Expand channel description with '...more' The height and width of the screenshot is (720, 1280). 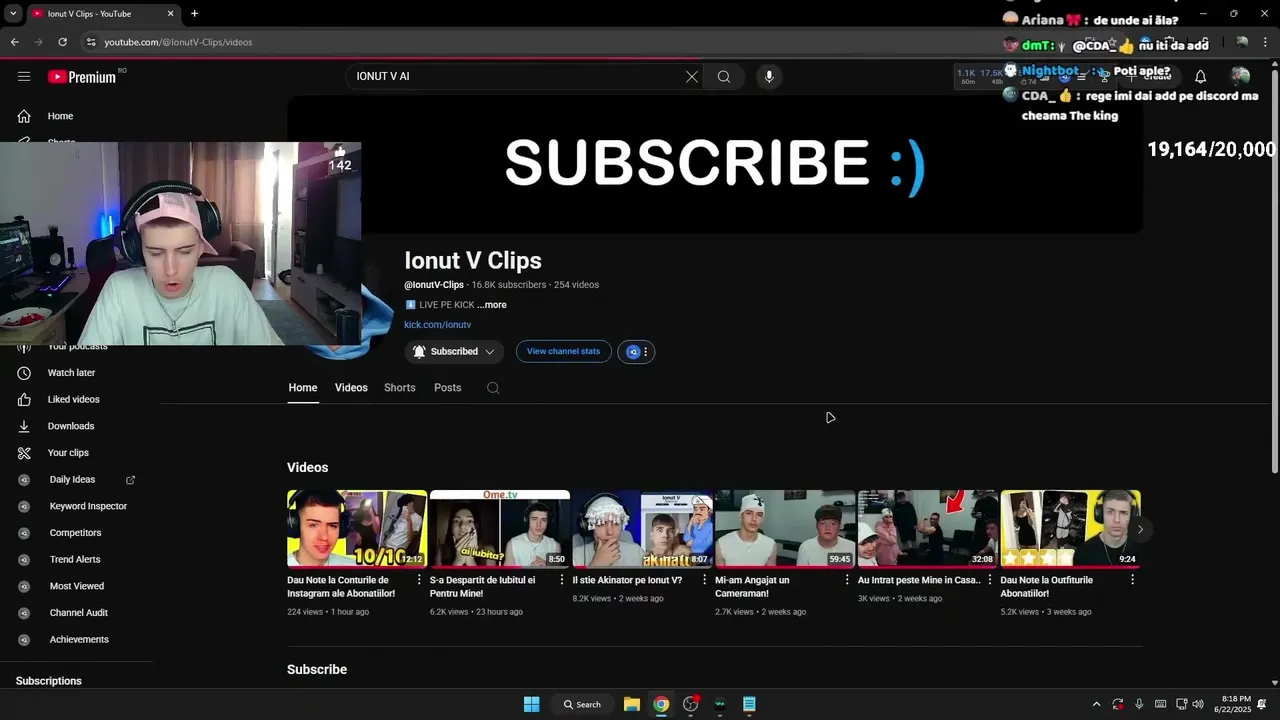(x=492, y=305)
